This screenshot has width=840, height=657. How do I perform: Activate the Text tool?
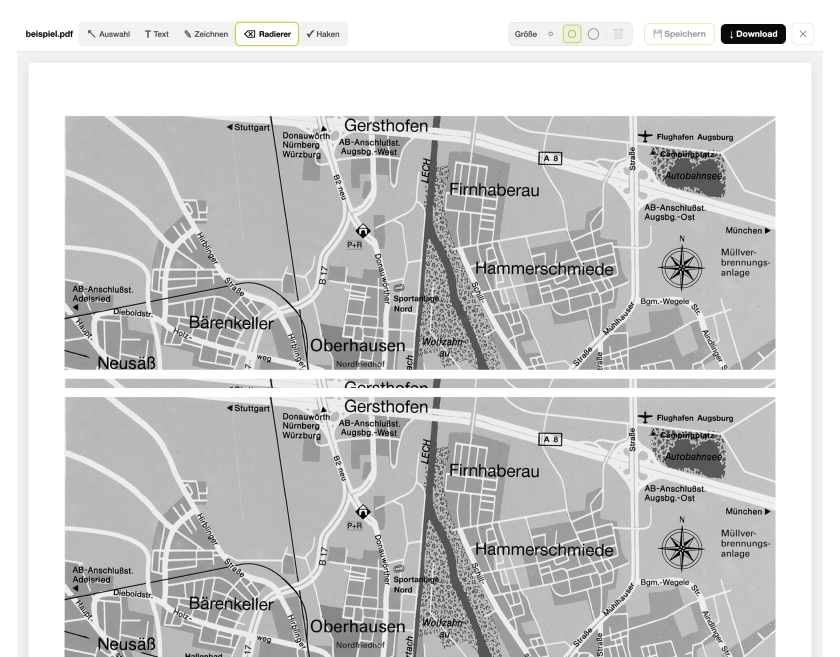click(156, 34)
